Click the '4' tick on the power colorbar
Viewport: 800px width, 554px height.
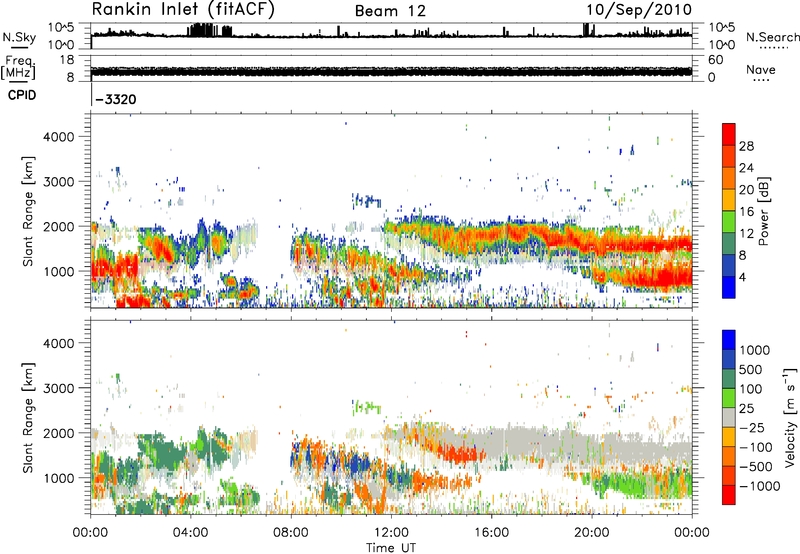click(743, 277)
